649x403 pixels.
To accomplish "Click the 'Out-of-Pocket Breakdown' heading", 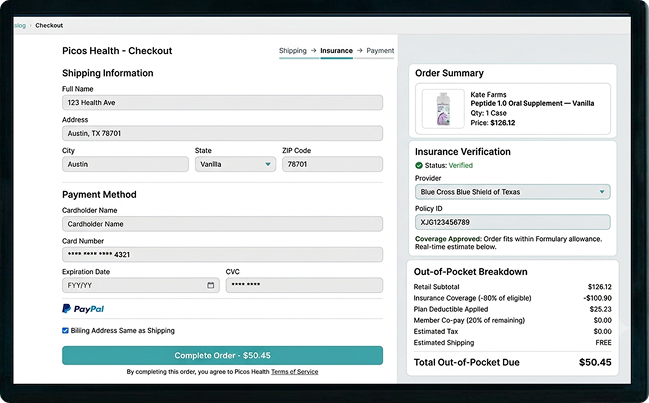I will click(471, 272).
